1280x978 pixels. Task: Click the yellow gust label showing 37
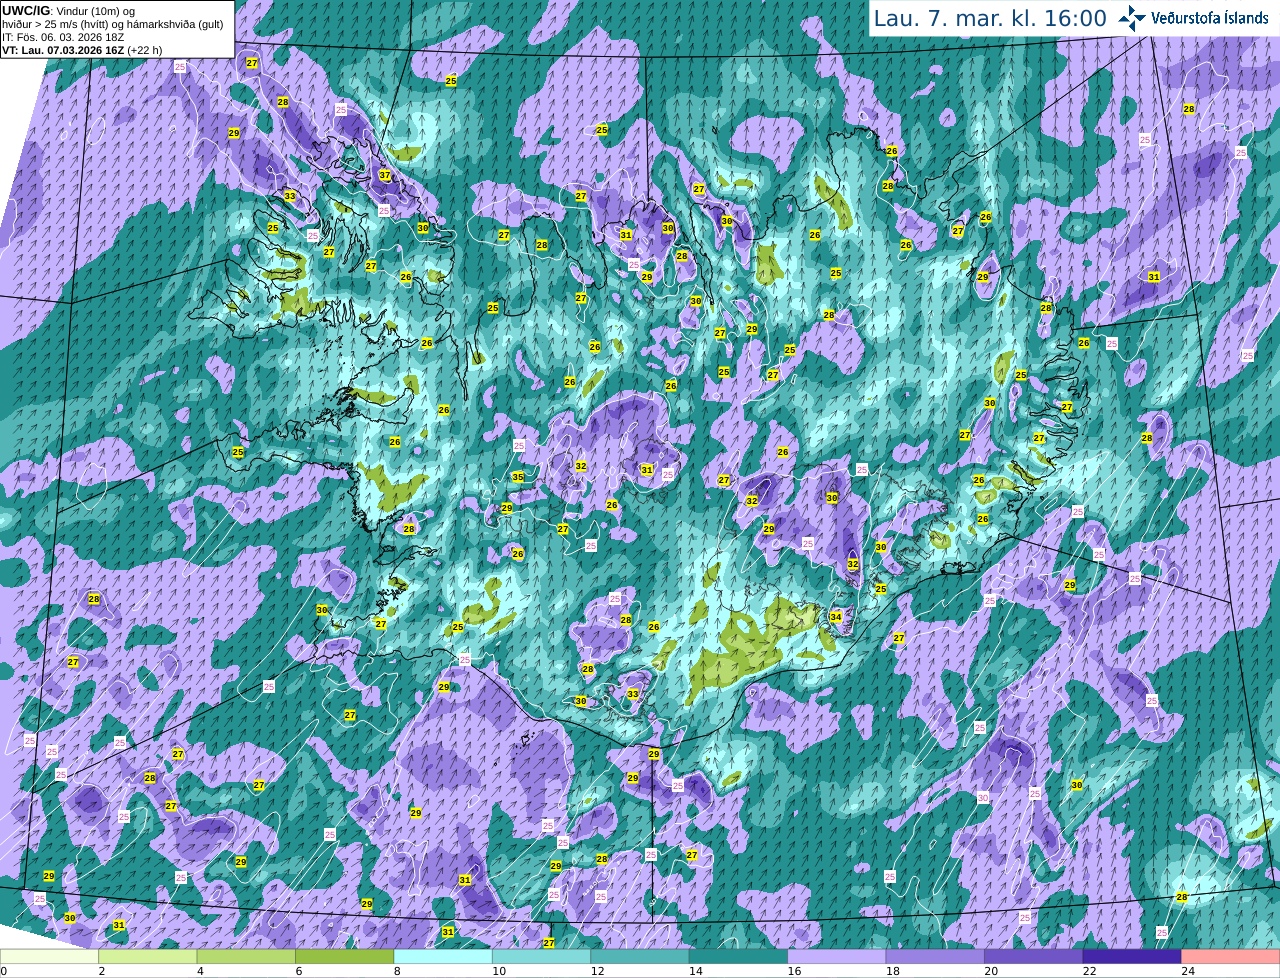[x=385, y=175]
